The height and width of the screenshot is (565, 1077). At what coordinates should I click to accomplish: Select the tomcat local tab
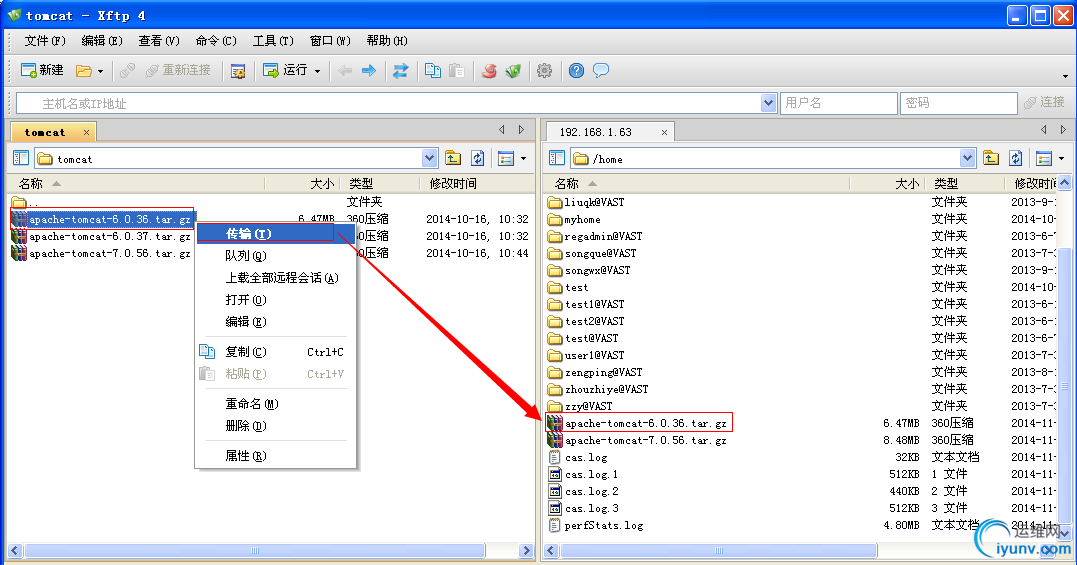[45, 132]
